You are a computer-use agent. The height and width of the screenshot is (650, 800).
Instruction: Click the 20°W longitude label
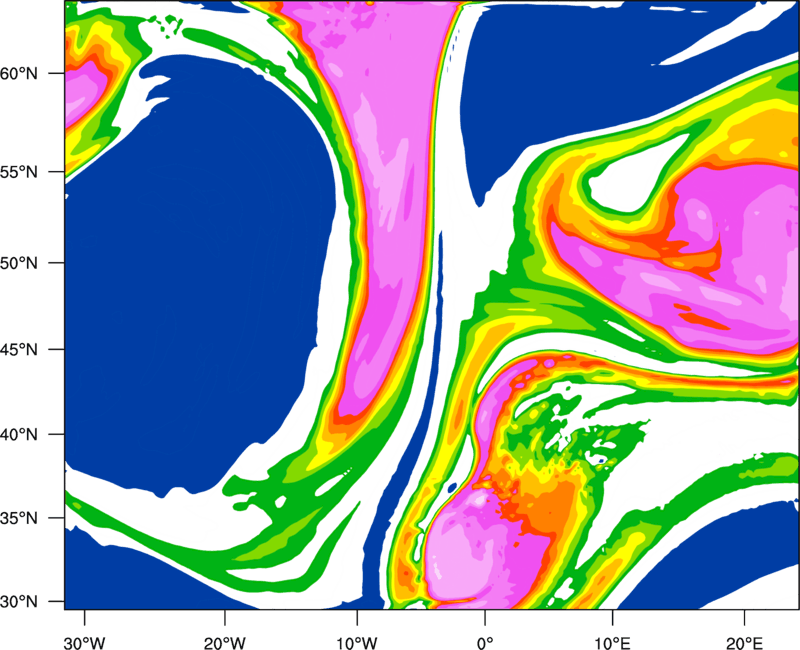pos(224,643)
